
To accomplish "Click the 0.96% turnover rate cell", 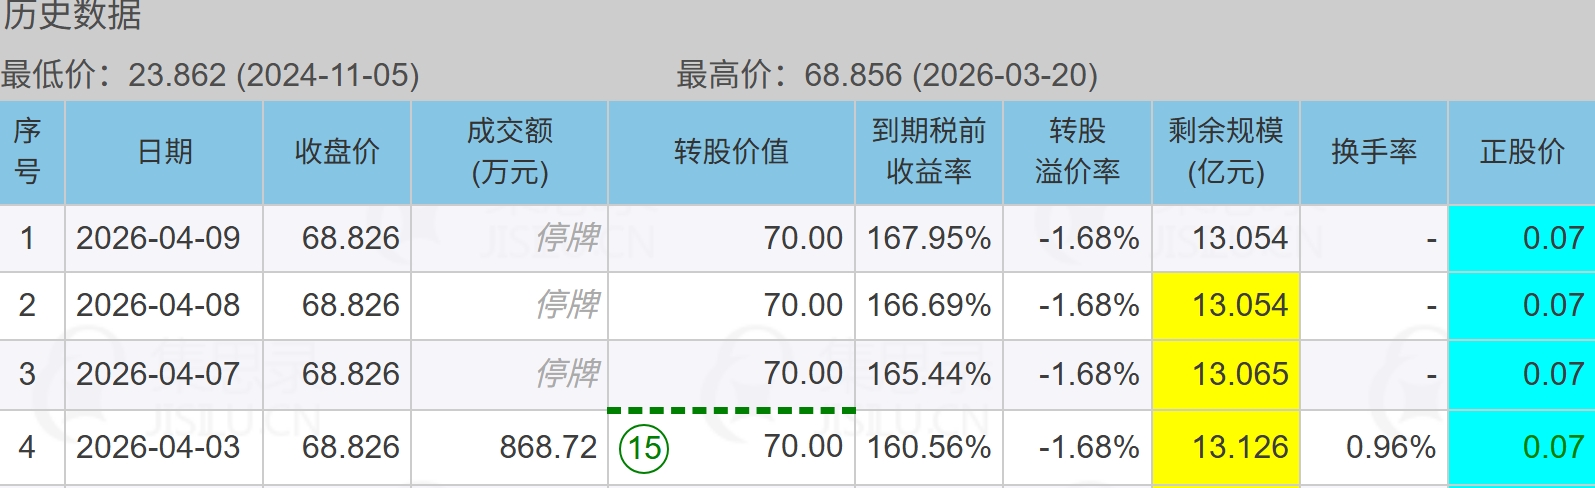I will pos(1390,447).
